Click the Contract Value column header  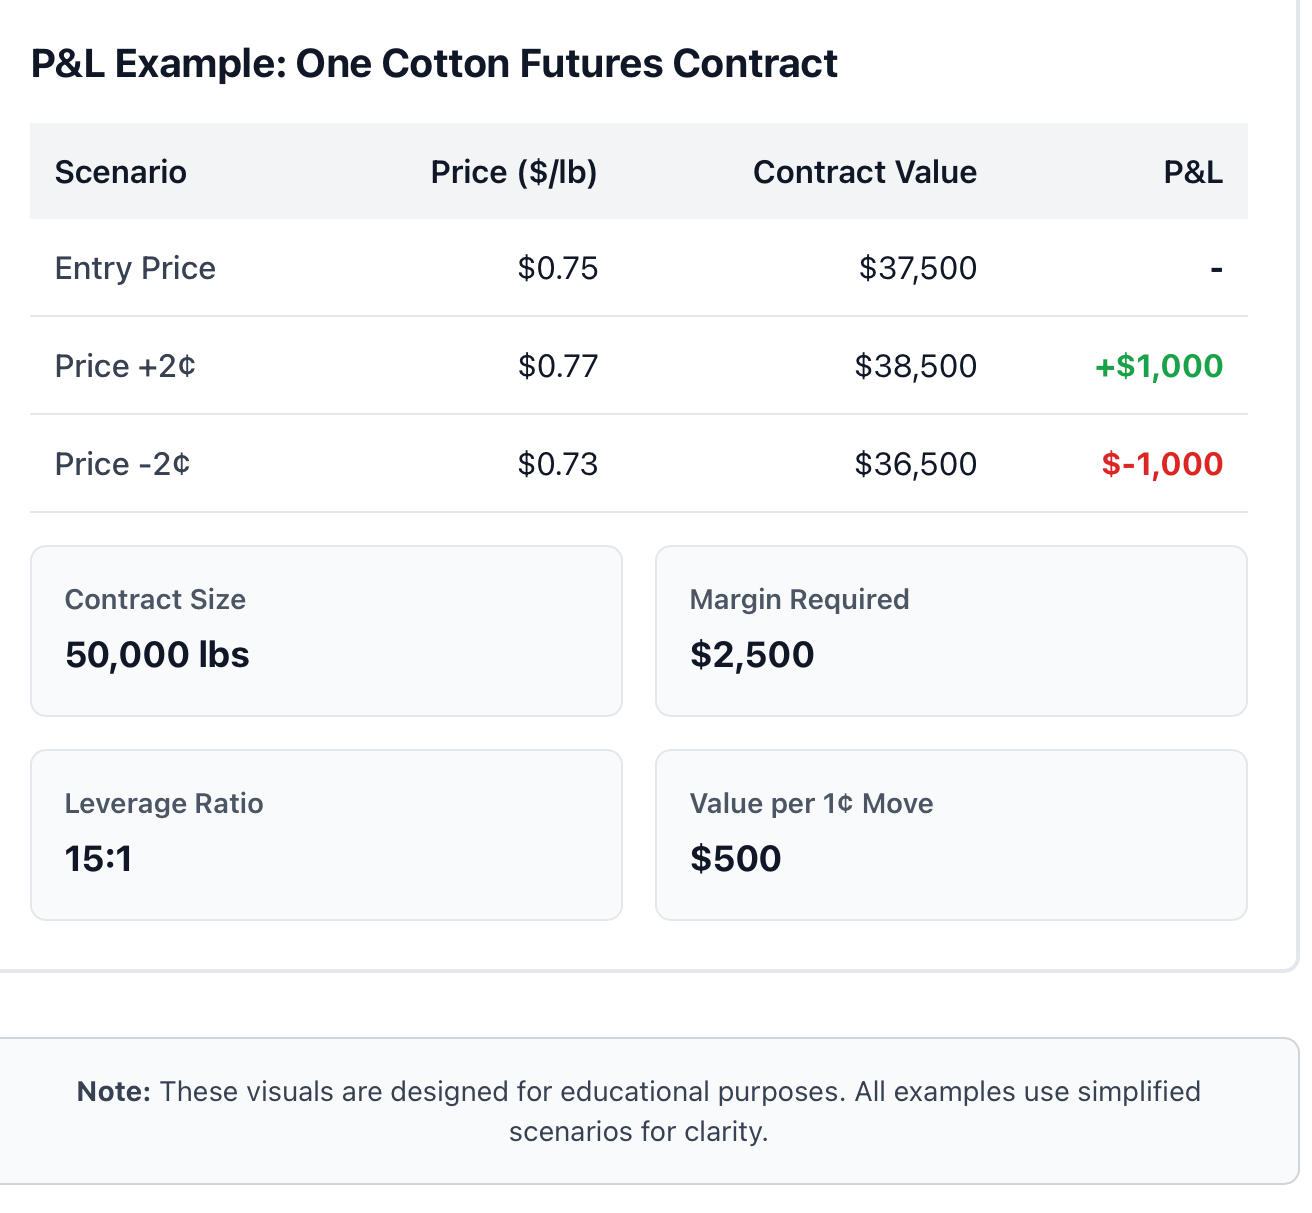click(x=865, y=172)
